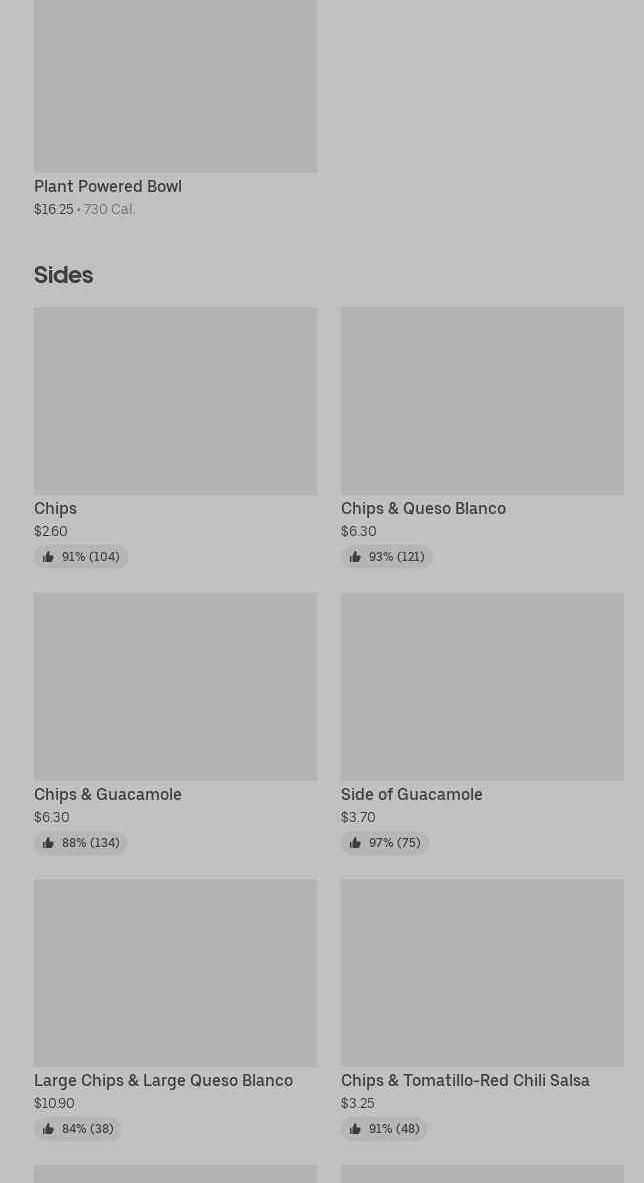Select the Large Chips & Large Queso Blanco image
The height and width of the screenshot is (1183, 644).
175,972
